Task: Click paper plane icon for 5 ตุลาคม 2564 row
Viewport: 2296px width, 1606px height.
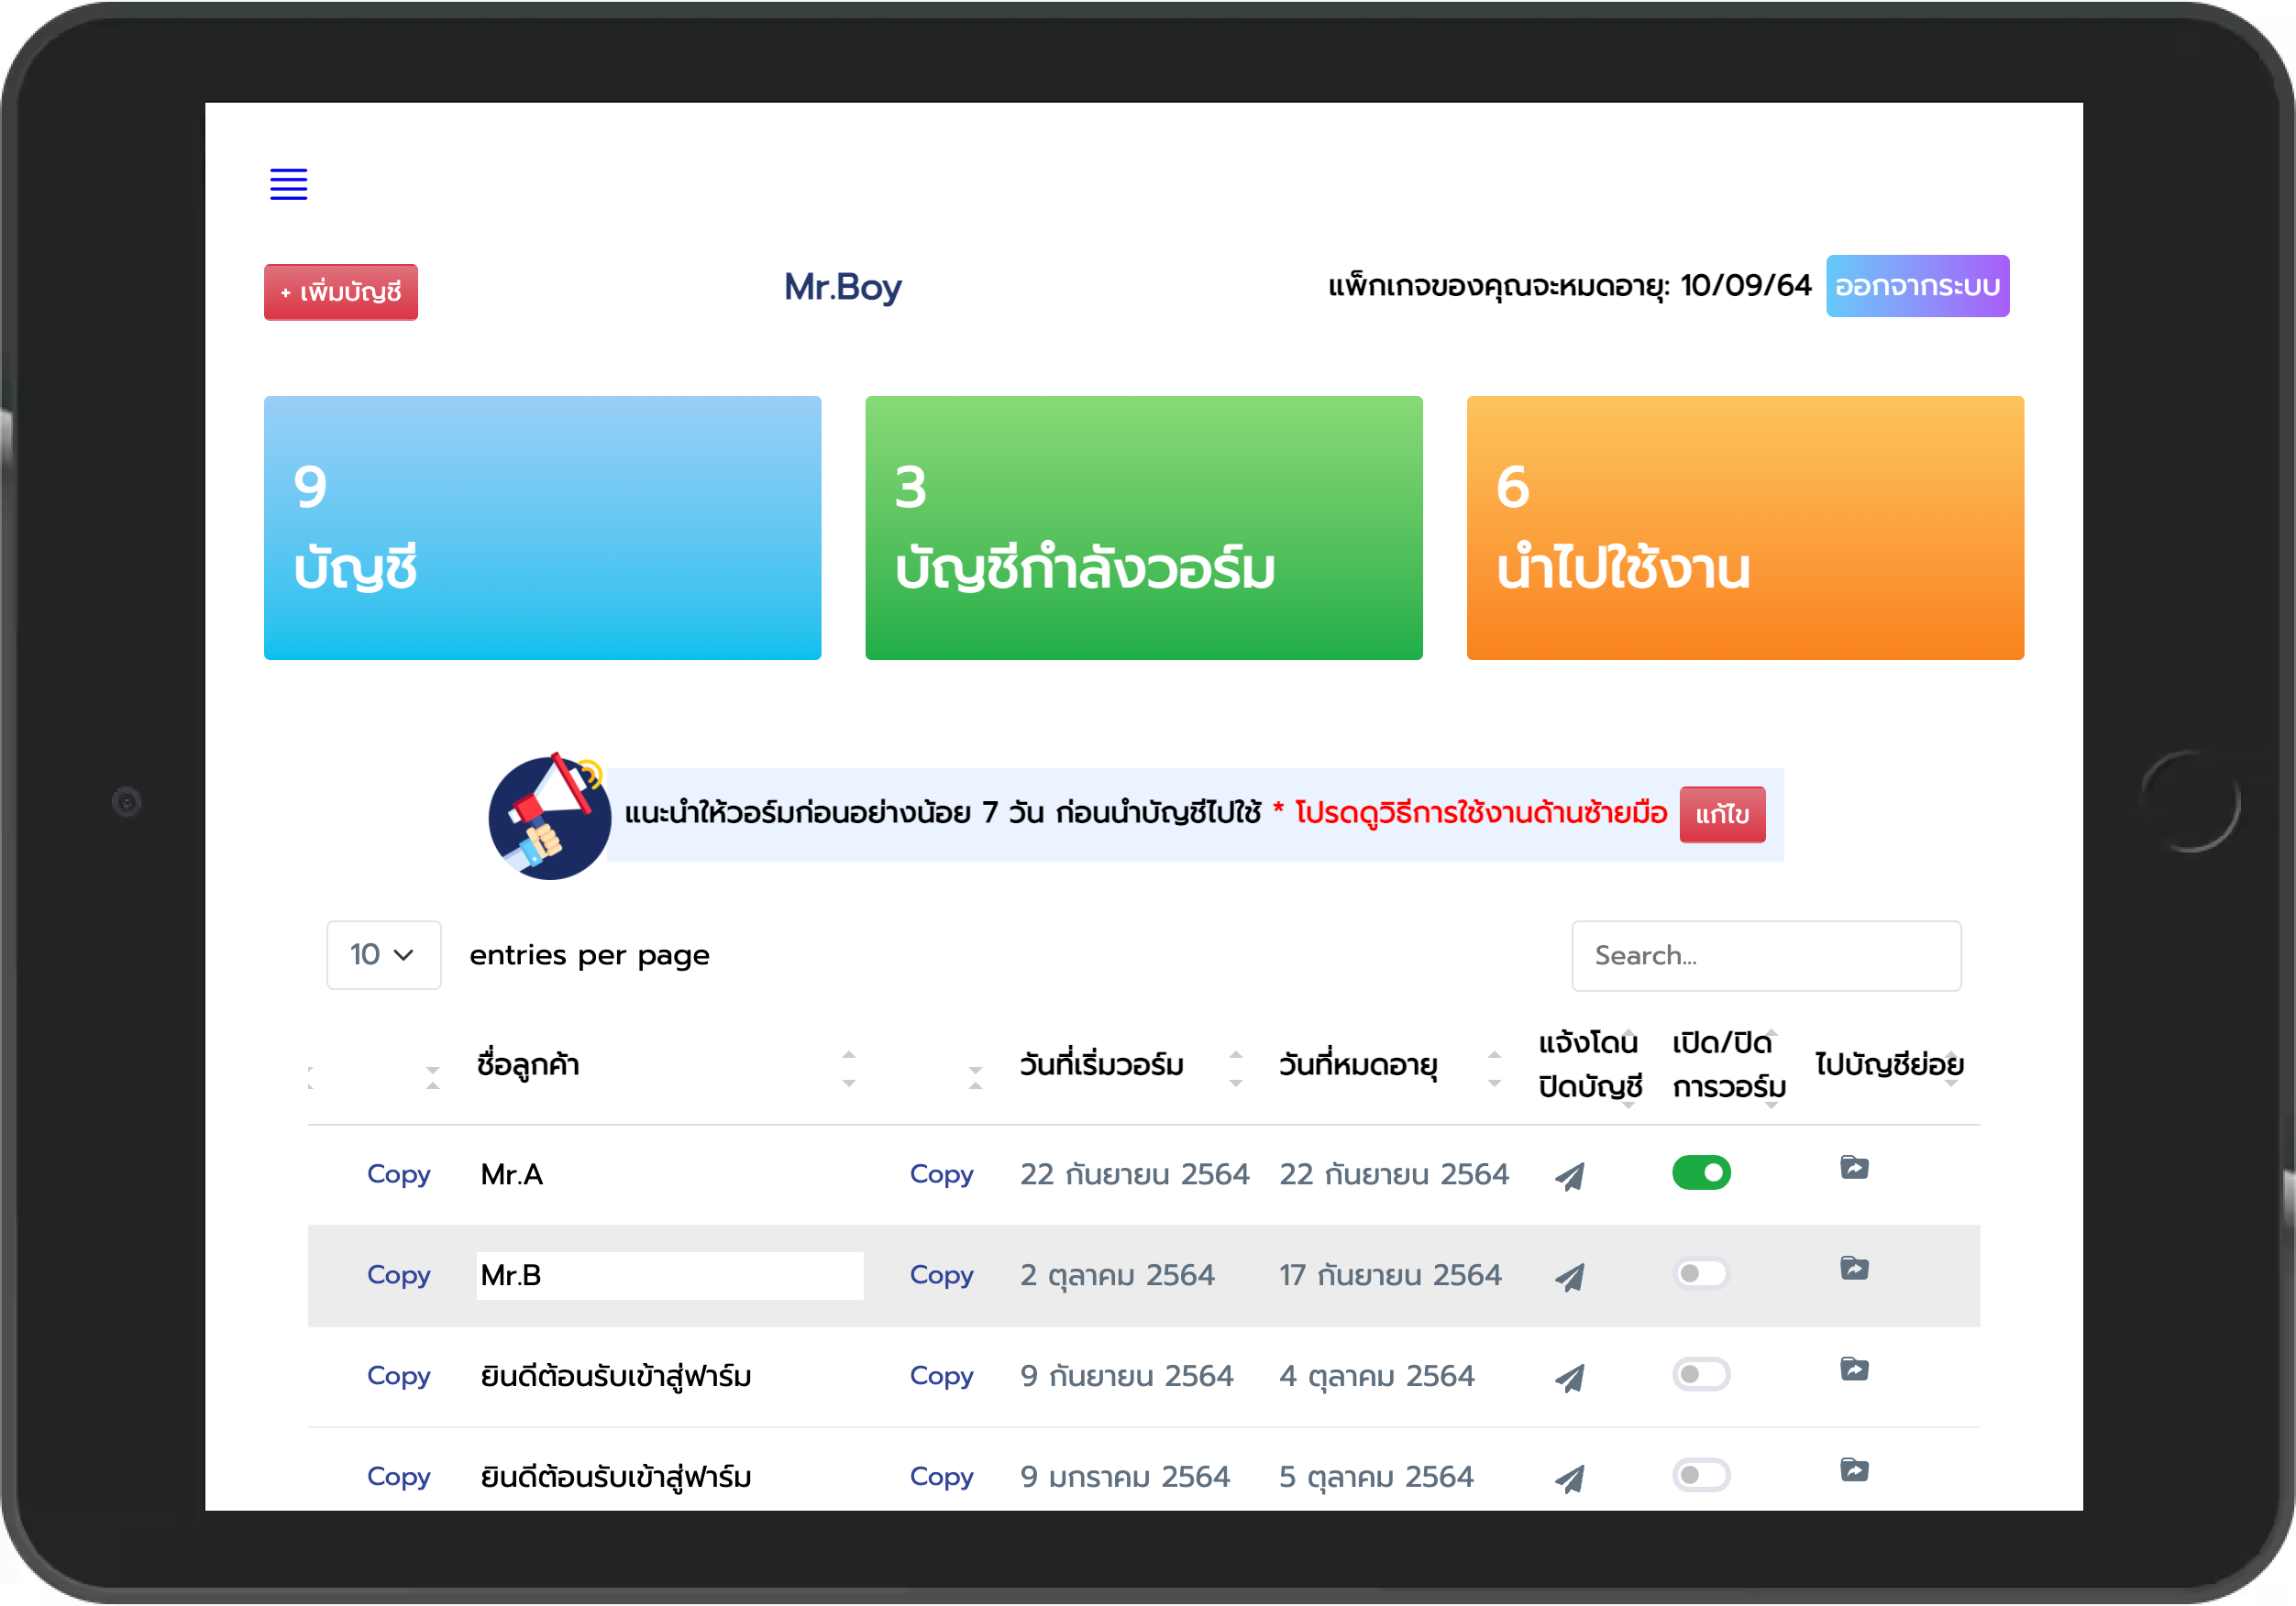Action: pyautogui.click(x=1570, y=1479)
